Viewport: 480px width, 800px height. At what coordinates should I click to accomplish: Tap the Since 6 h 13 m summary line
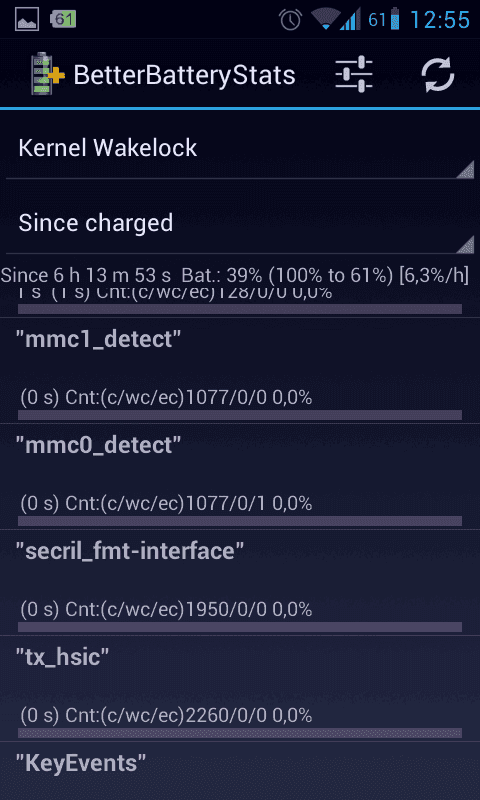[235, 276]
